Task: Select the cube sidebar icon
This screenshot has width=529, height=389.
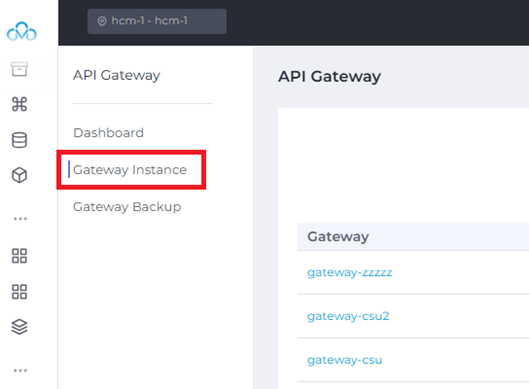Action: [19, 175]
